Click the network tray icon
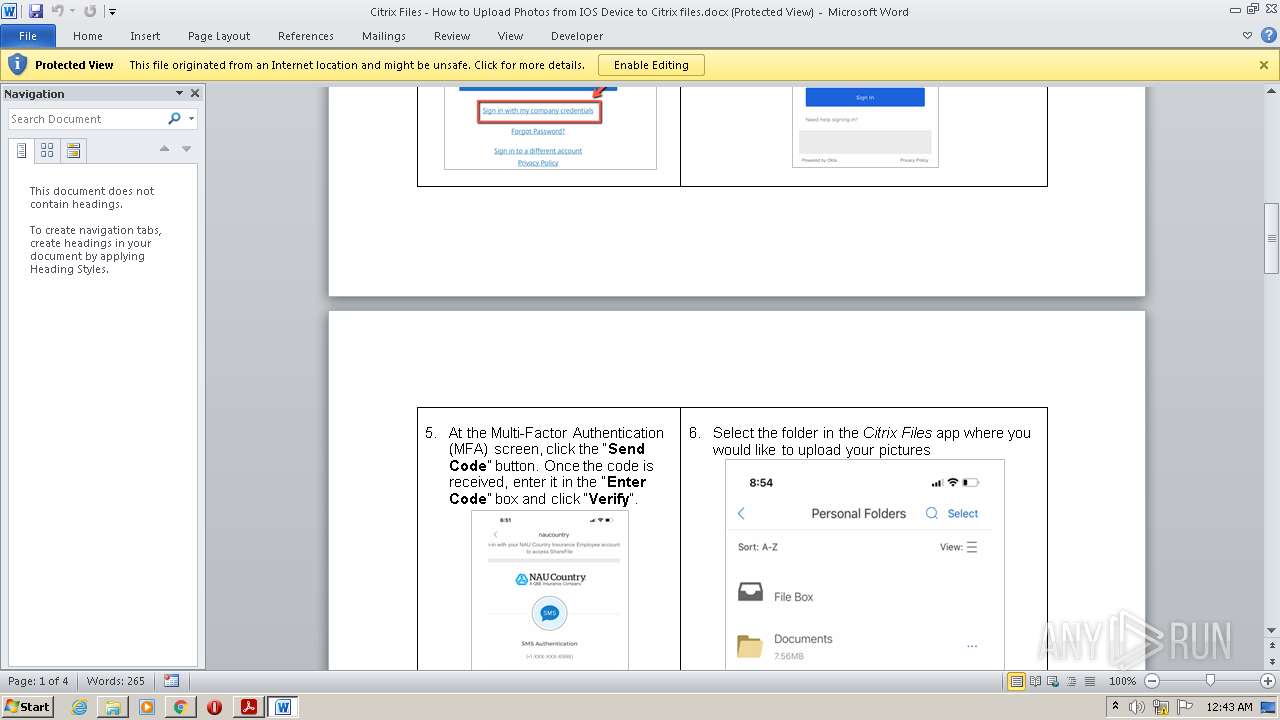 (x=1160, y=707)
